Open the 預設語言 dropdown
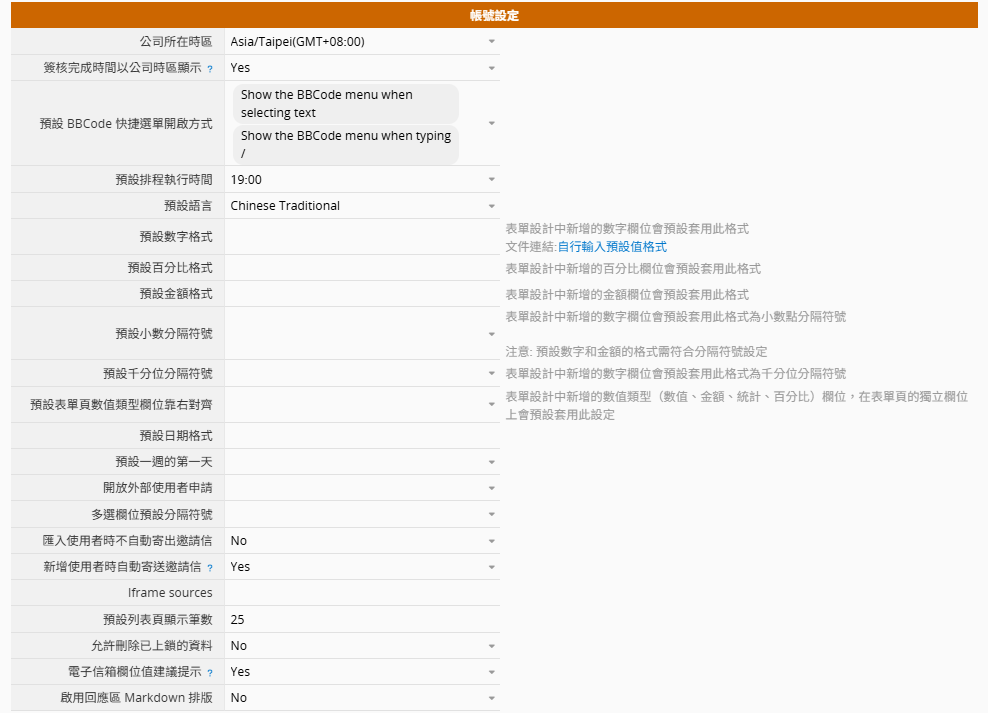 361,206
